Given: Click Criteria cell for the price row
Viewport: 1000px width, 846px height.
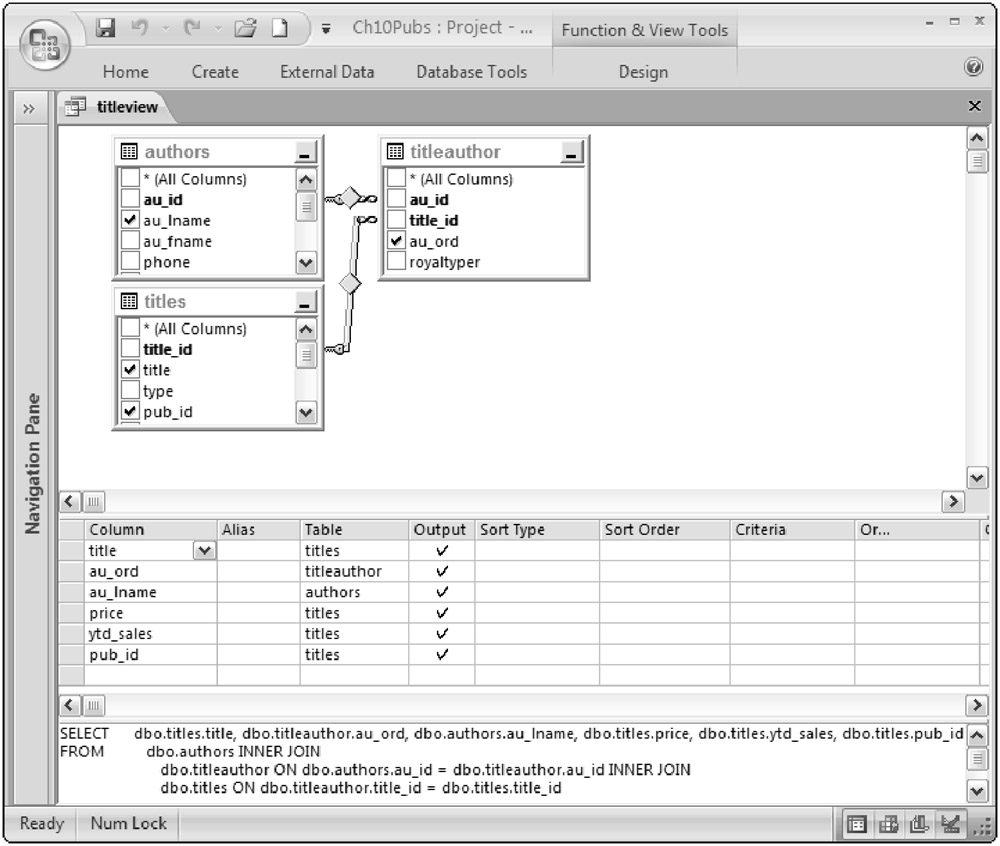Looking at the screenshot, I should (791, 613).
